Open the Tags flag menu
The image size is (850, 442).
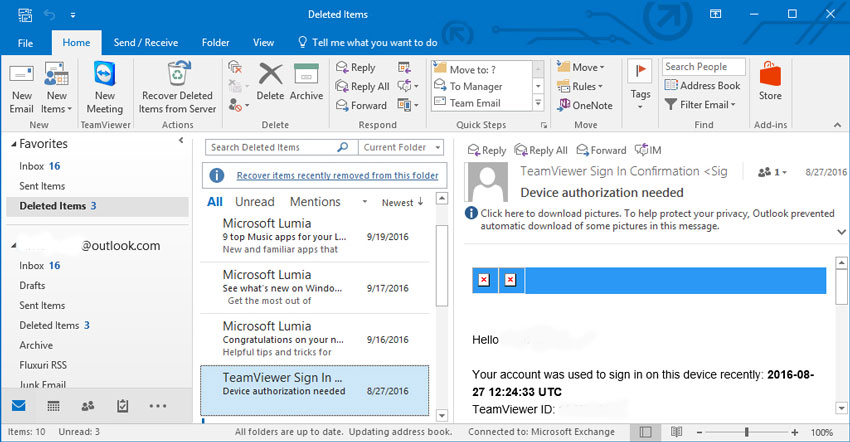point(640,85)
